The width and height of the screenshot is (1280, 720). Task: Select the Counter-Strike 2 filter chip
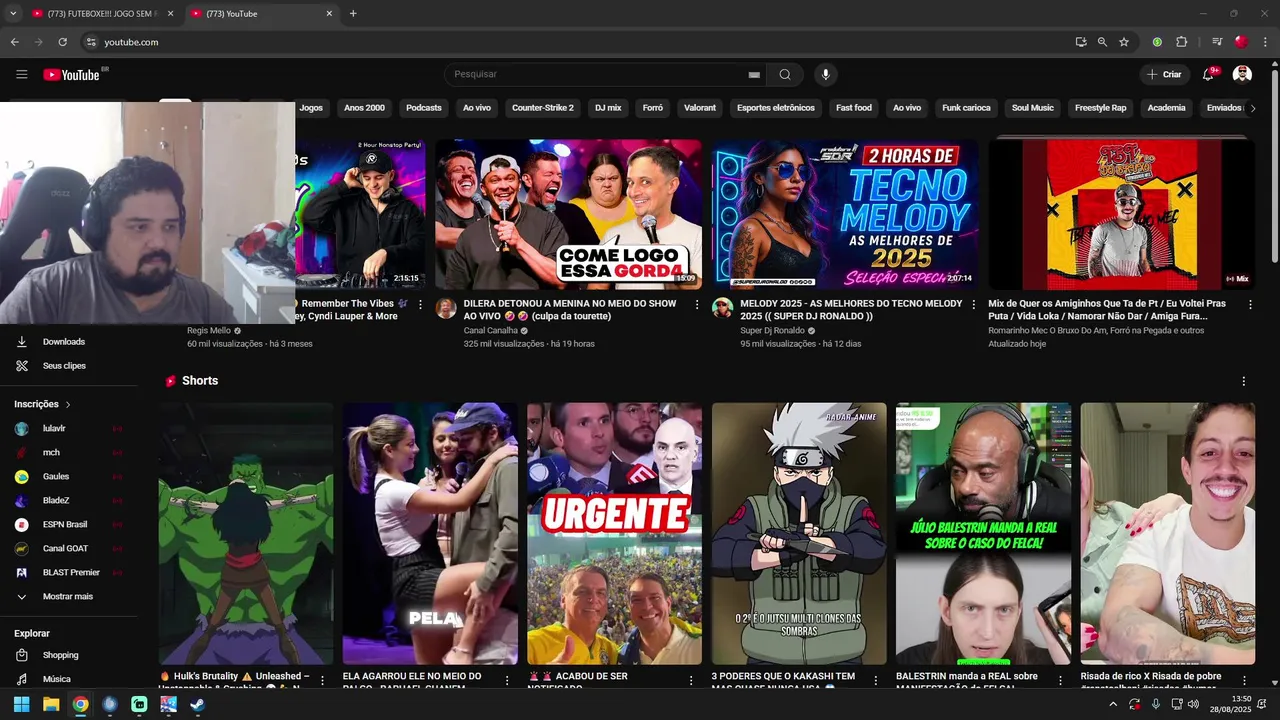point(543,108)
